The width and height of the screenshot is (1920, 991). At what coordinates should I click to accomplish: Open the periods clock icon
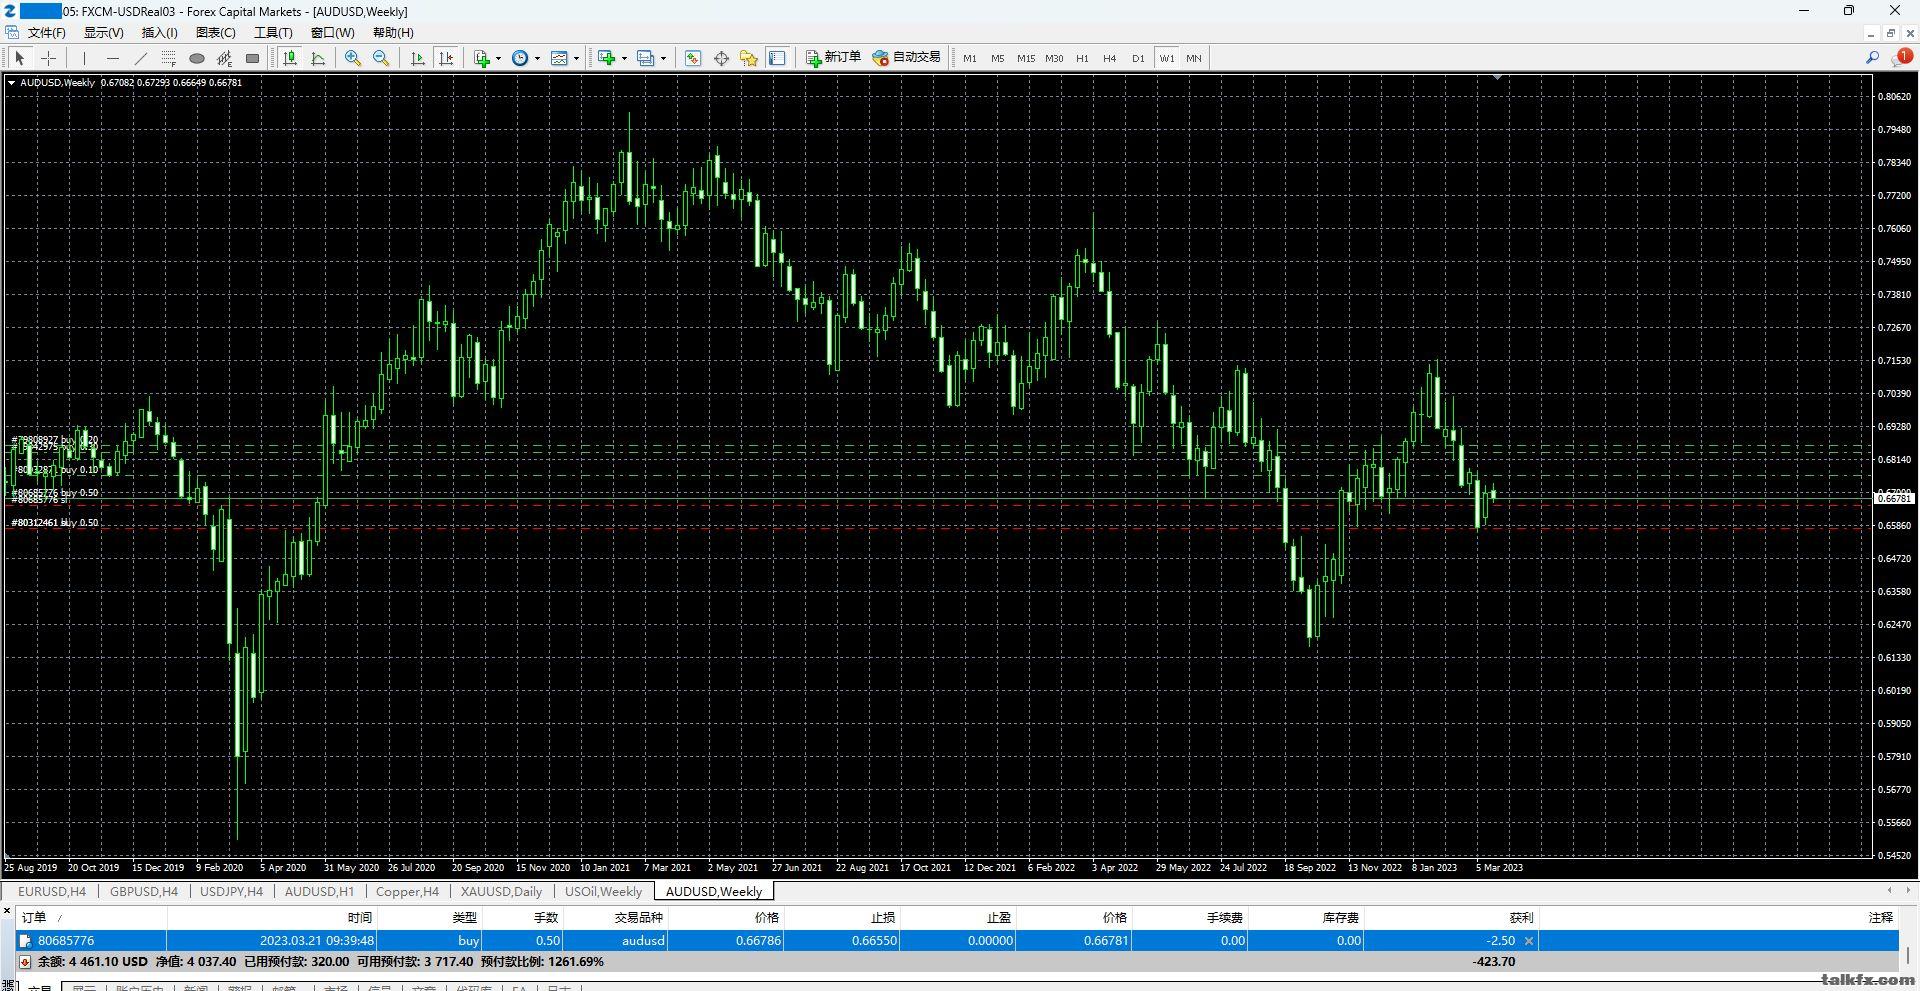(520, 58)
